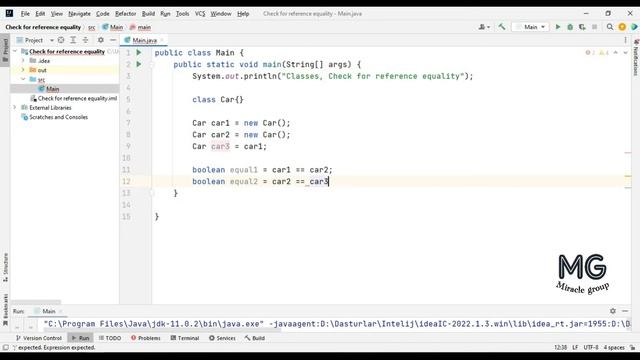Expand the out folder
The image size is (640, 360).
23,70
